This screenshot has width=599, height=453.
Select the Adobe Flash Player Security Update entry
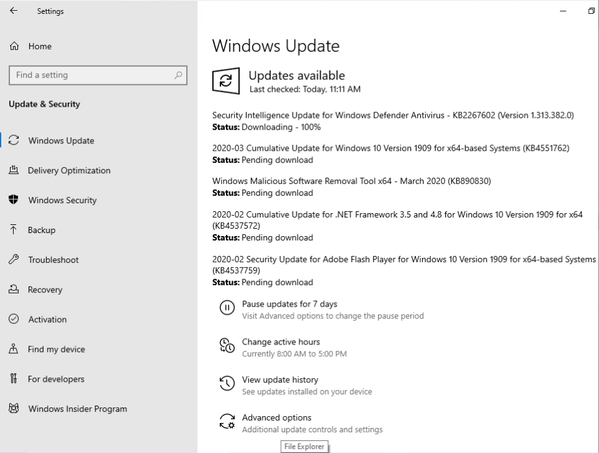pyautogui.click(x=404, y=264)
